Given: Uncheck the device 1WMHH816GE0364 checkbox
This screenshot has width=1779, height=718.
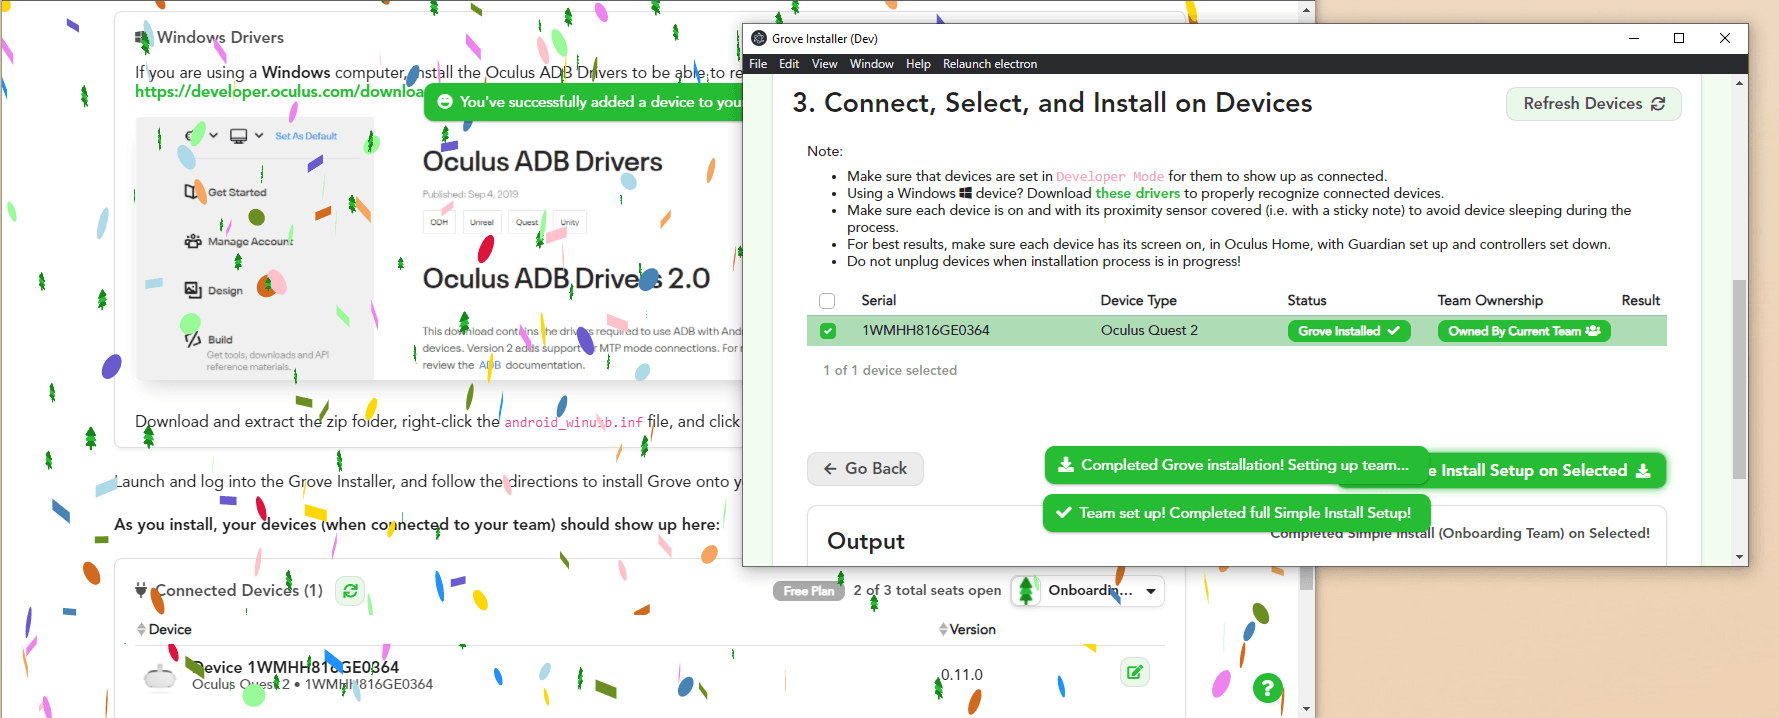Looking at the screenshot, I should click(x=828, y=331).
